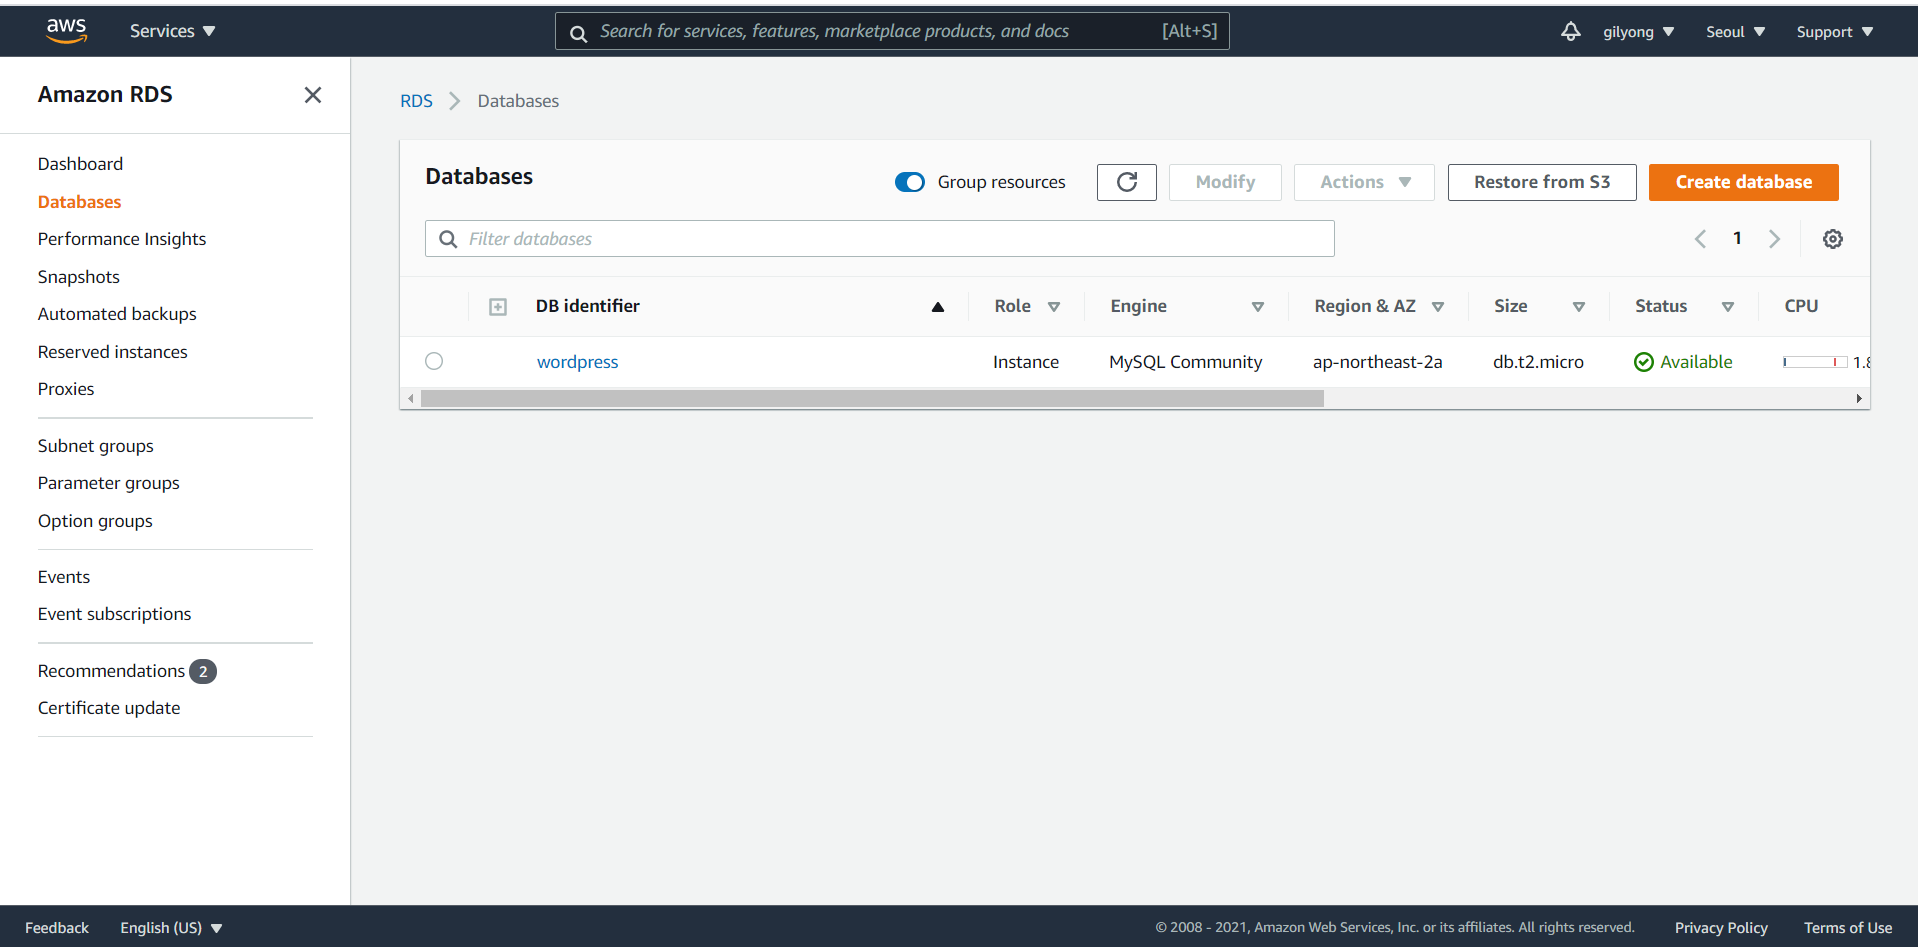
Task: Open the Services dropdown
Action: point(173,31)
